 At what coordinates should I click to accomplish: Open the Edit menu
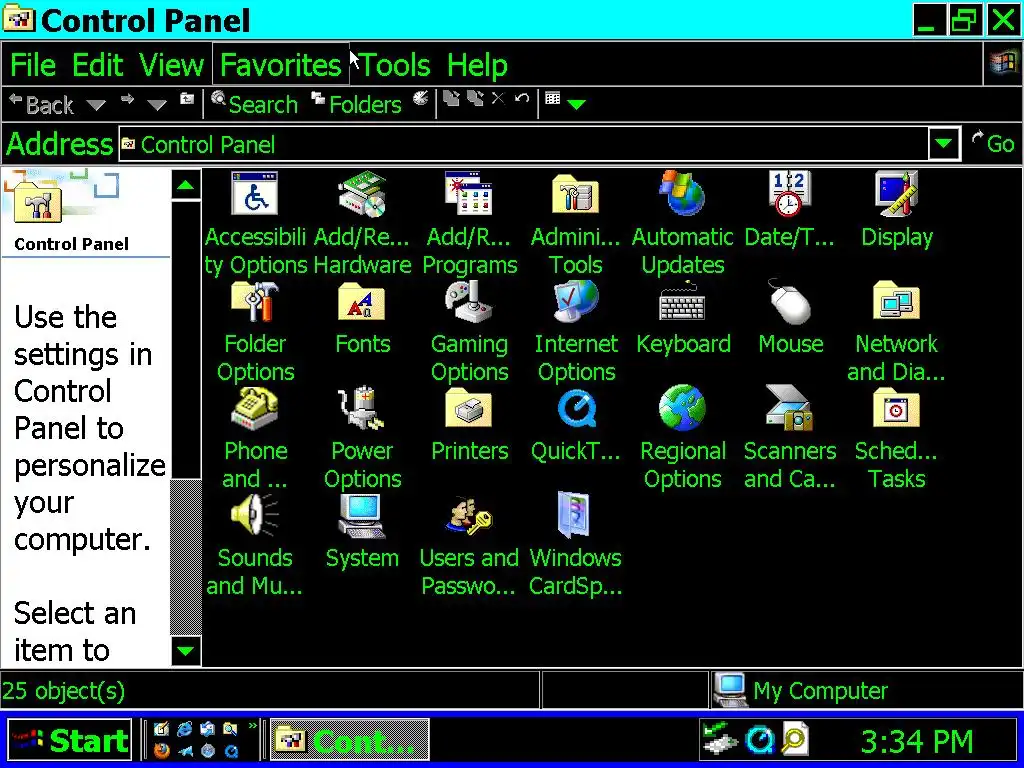(x=97, y=65)
